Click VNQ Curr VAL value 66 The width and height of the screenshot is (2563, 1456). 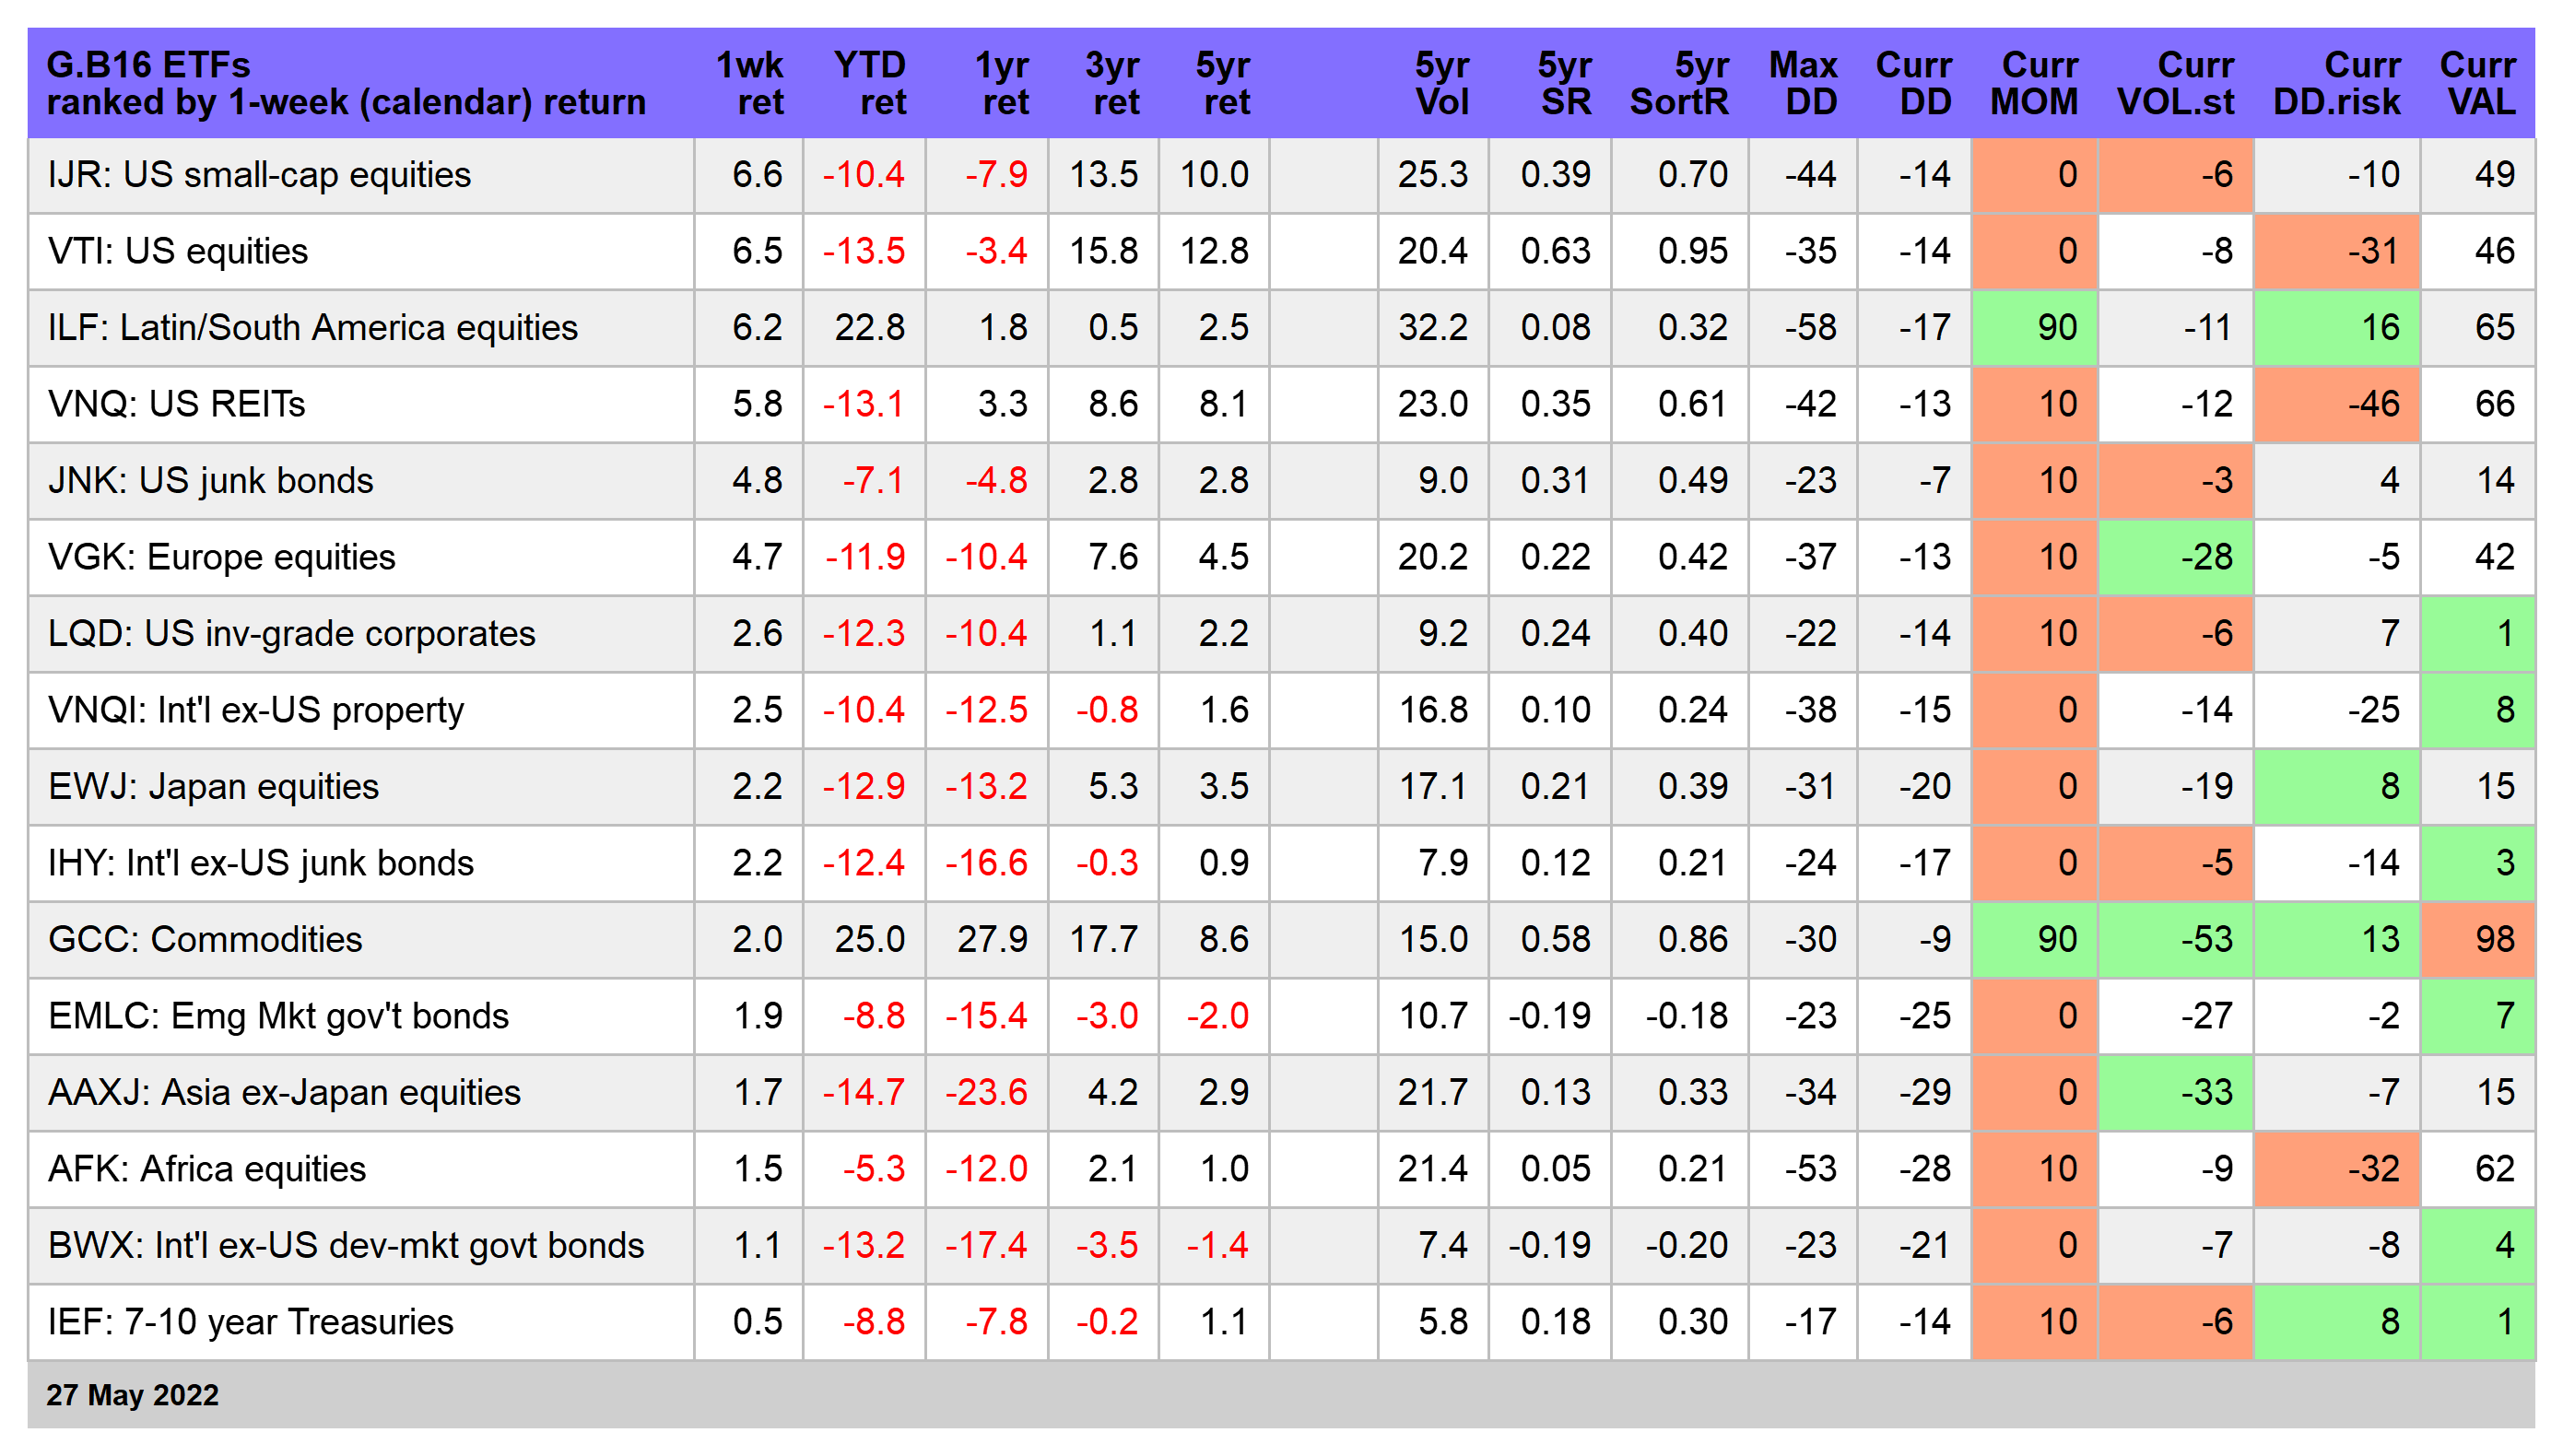[2494, 404]
